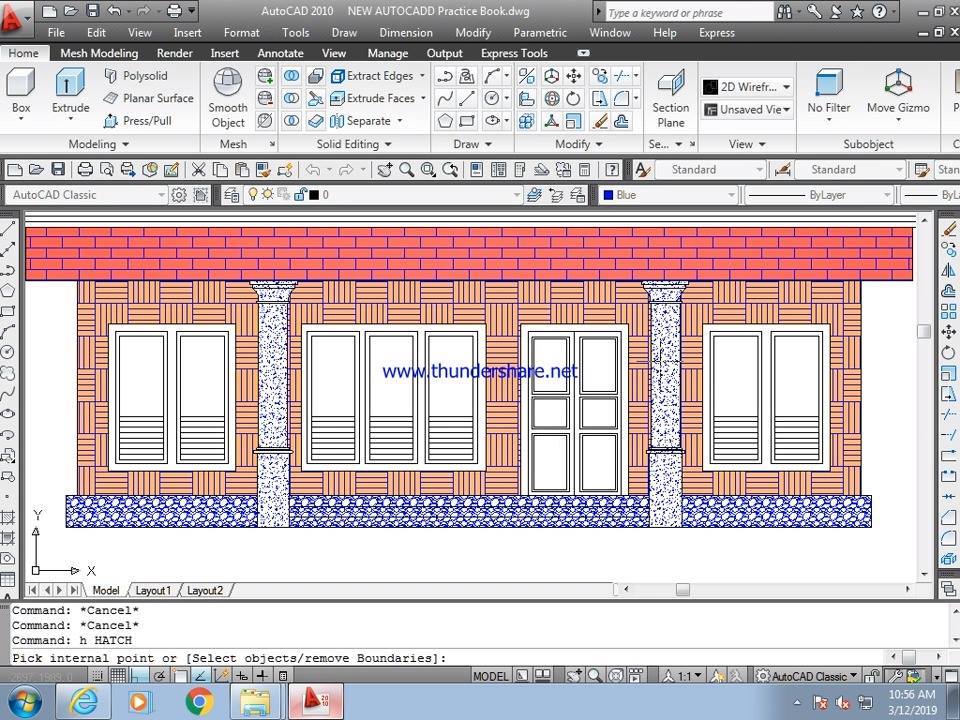Toggle Snap Mode in status bar
960x720 pixels.
(97, 675)
